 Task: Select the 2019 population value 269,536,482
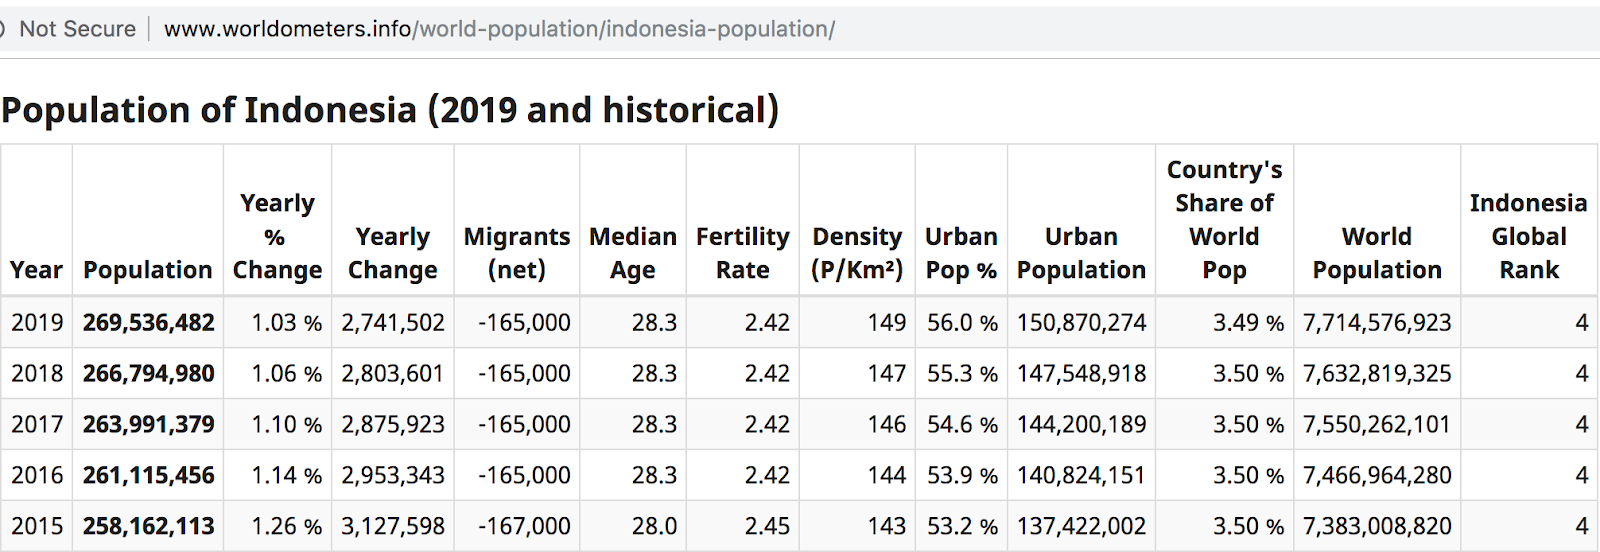pos(149,323)
